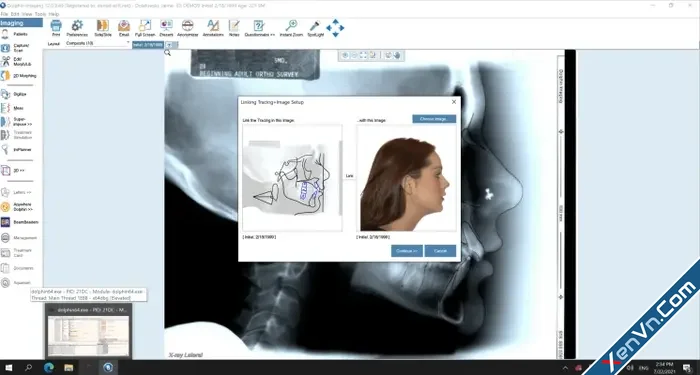Activate the SpotLight tool
The height and width of the screenshot is (375, 700).
coord(315,28)
